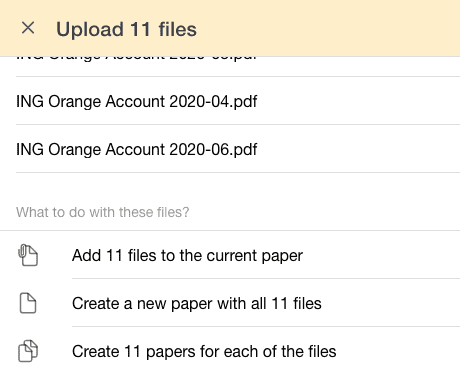Choose Create a new paper with all 11 files

point(230,303)
